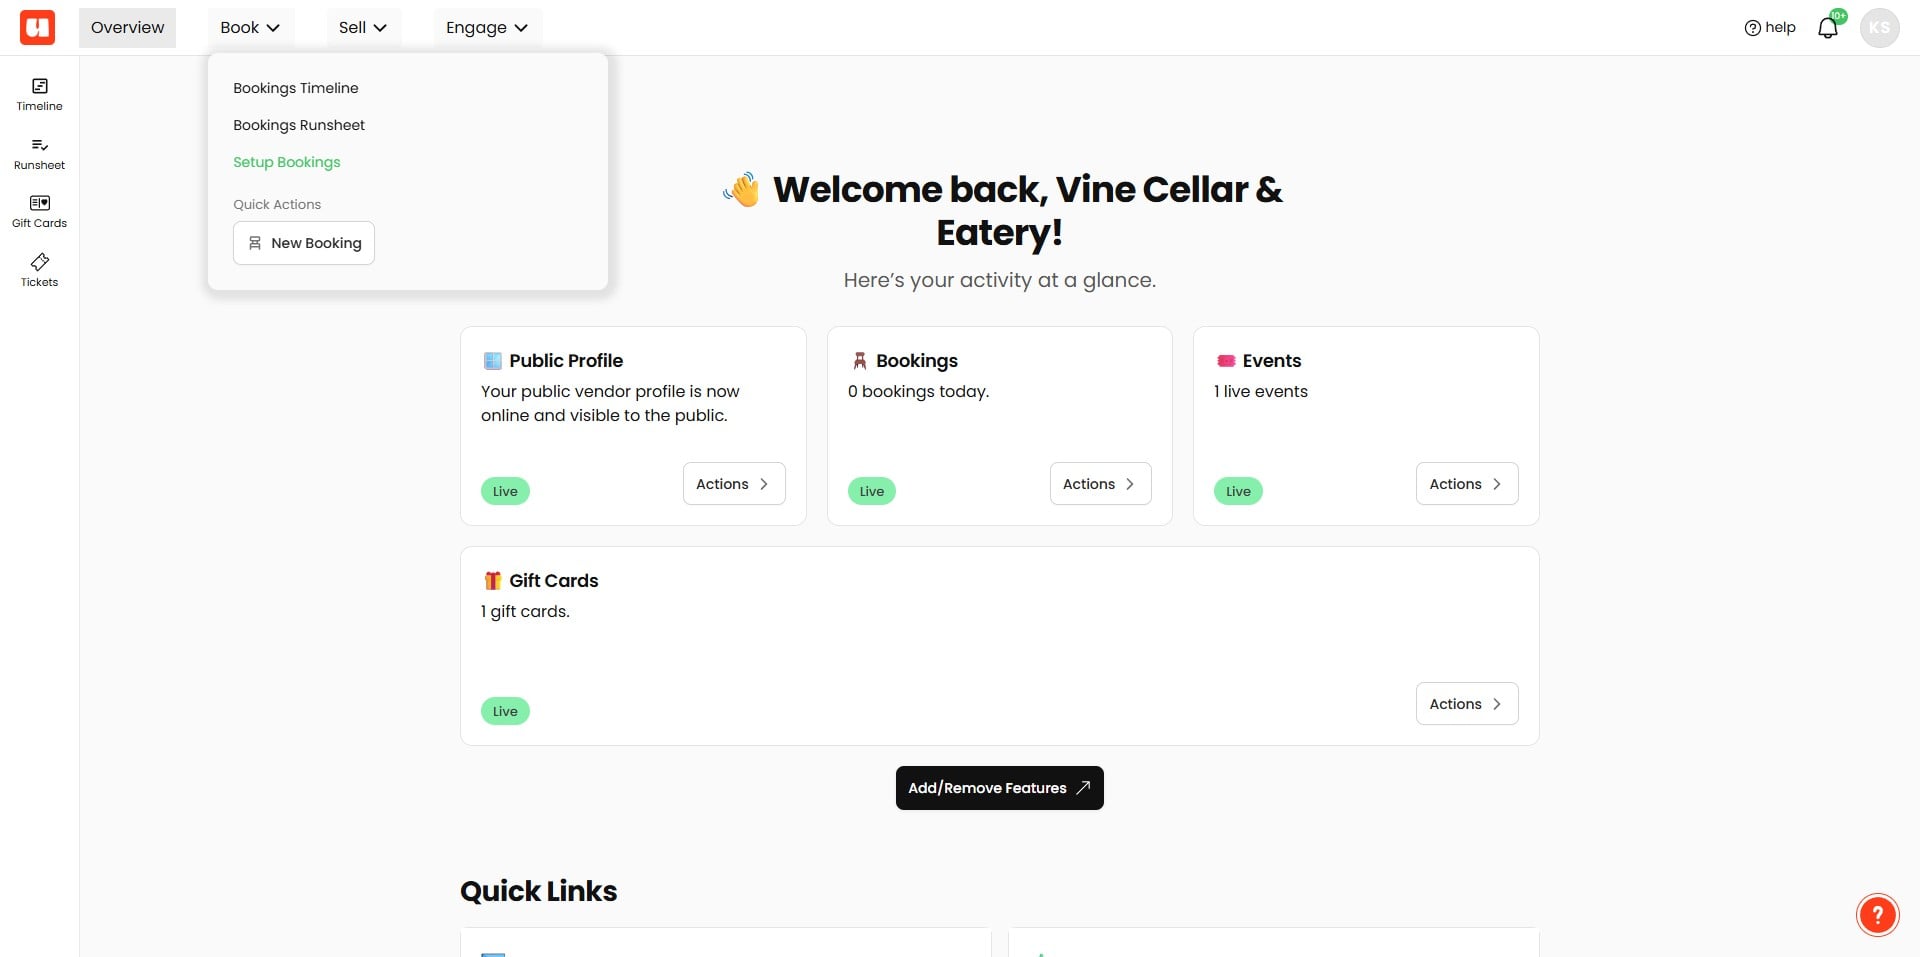Open Actions for the Bookings card
1920x957 pixels.
(x=1100, y=484)
